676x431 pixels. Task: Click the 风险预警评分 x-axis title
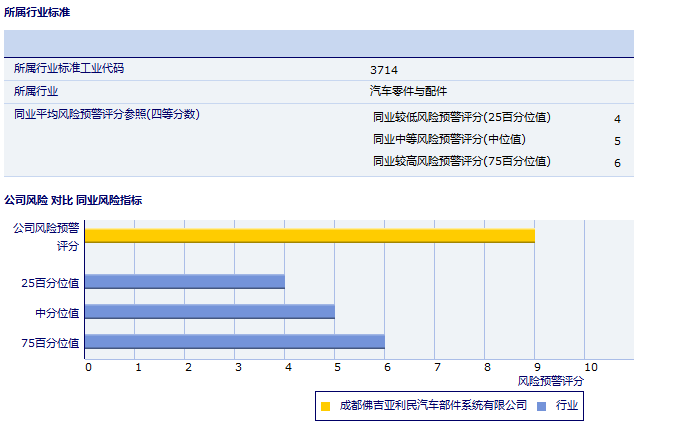[550, 381]
